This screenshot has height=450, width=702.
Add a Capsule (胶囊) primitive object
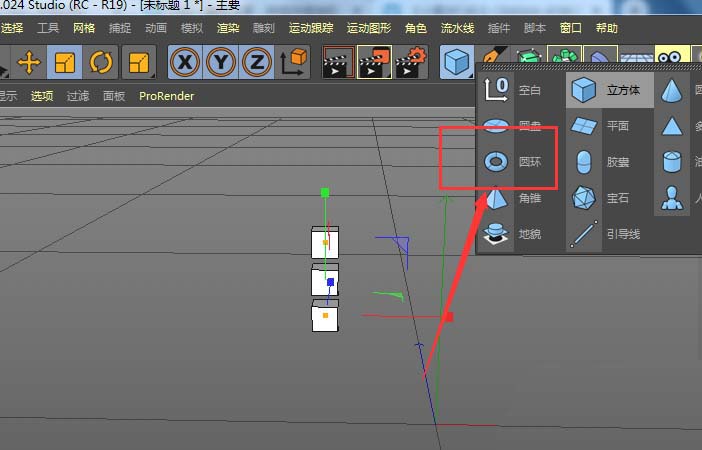584,162
